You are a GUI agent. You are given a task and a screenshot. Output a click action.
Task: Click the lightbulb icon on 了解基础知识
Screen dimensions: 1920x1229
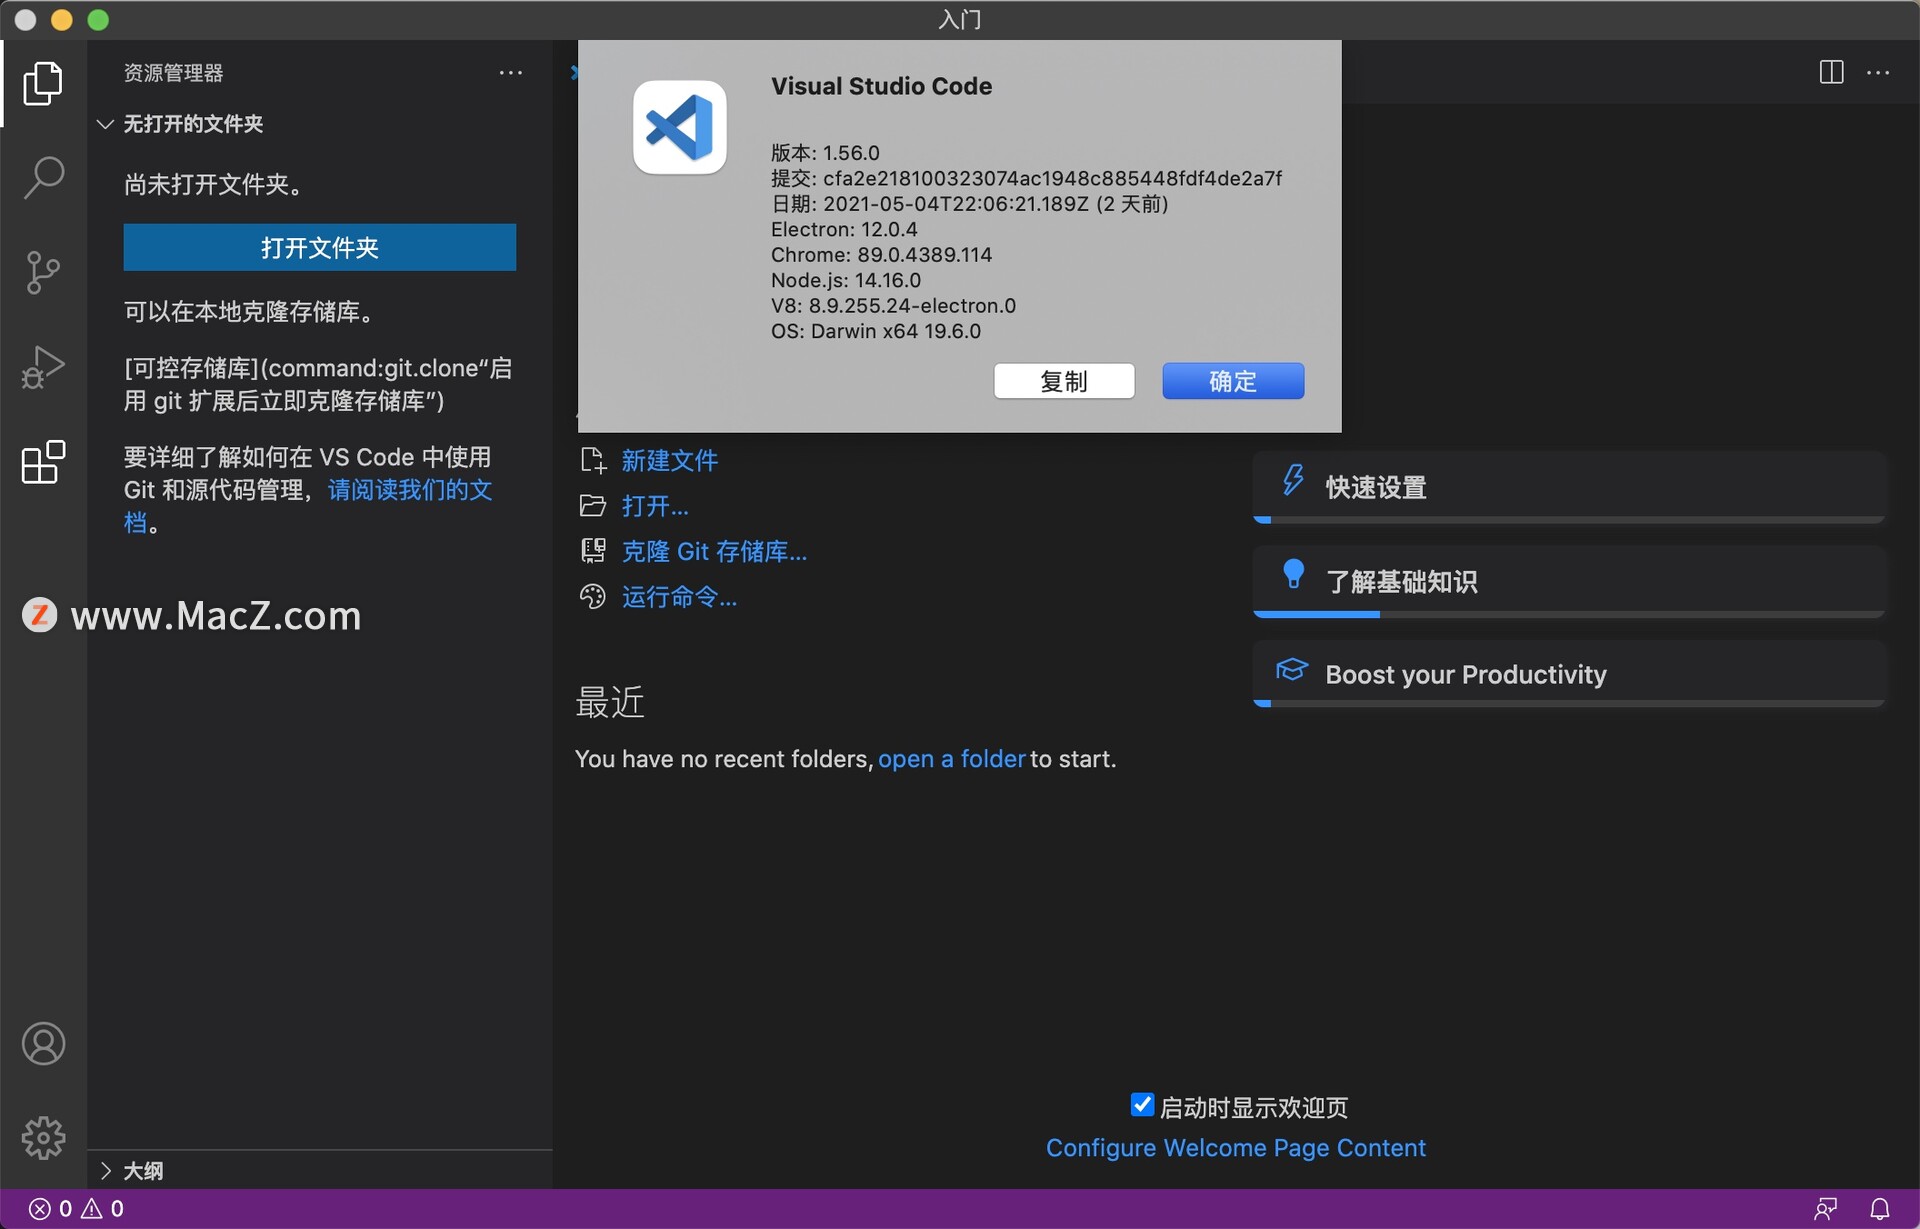click(x=1293, y=574)
